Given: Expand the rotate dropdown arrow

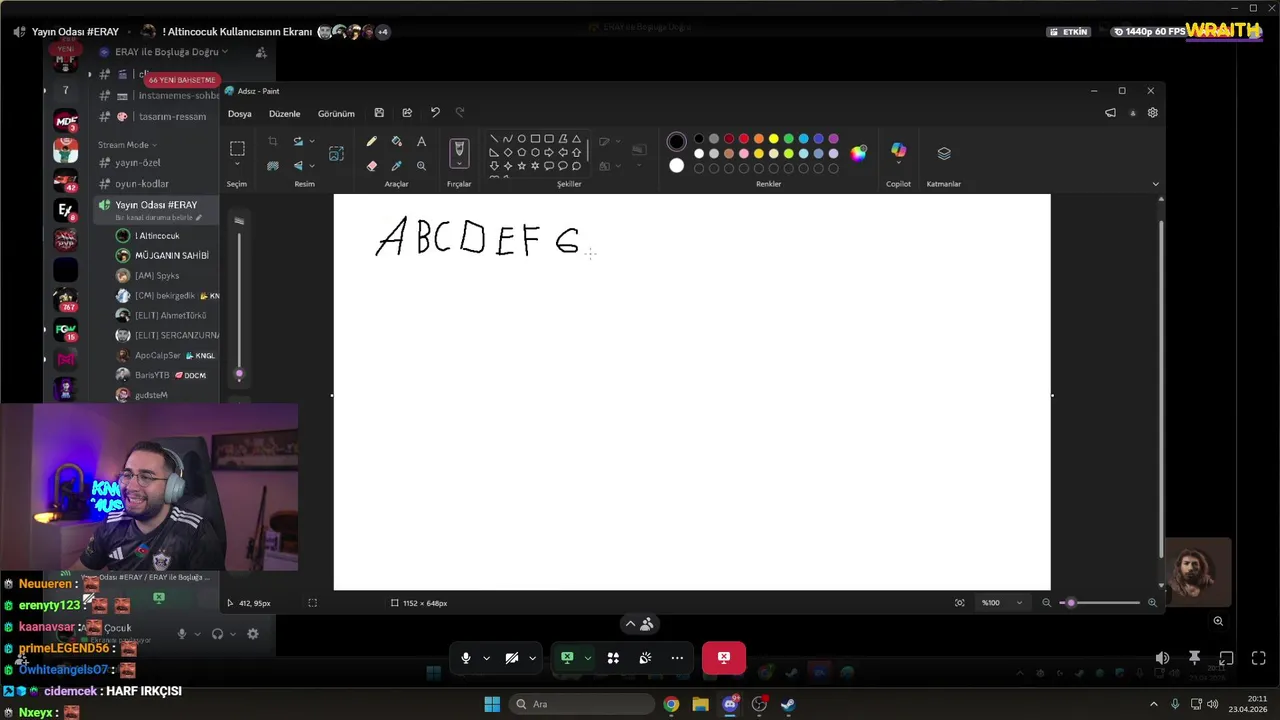Looking at the screenshot, I should [311, 142].
